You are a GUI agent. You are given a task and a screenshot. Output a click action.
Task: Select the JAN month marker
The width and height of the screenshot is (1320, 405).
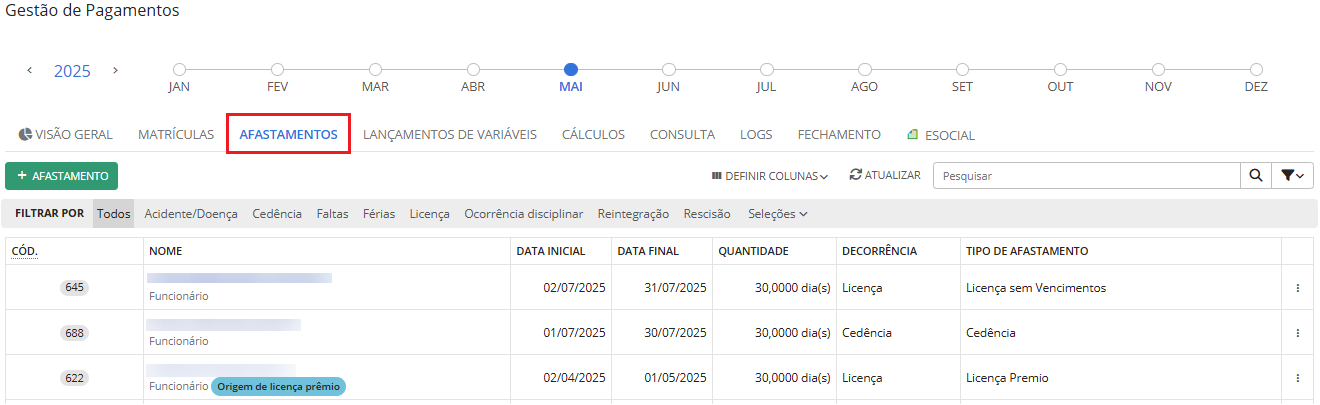(x=179, y=70)
